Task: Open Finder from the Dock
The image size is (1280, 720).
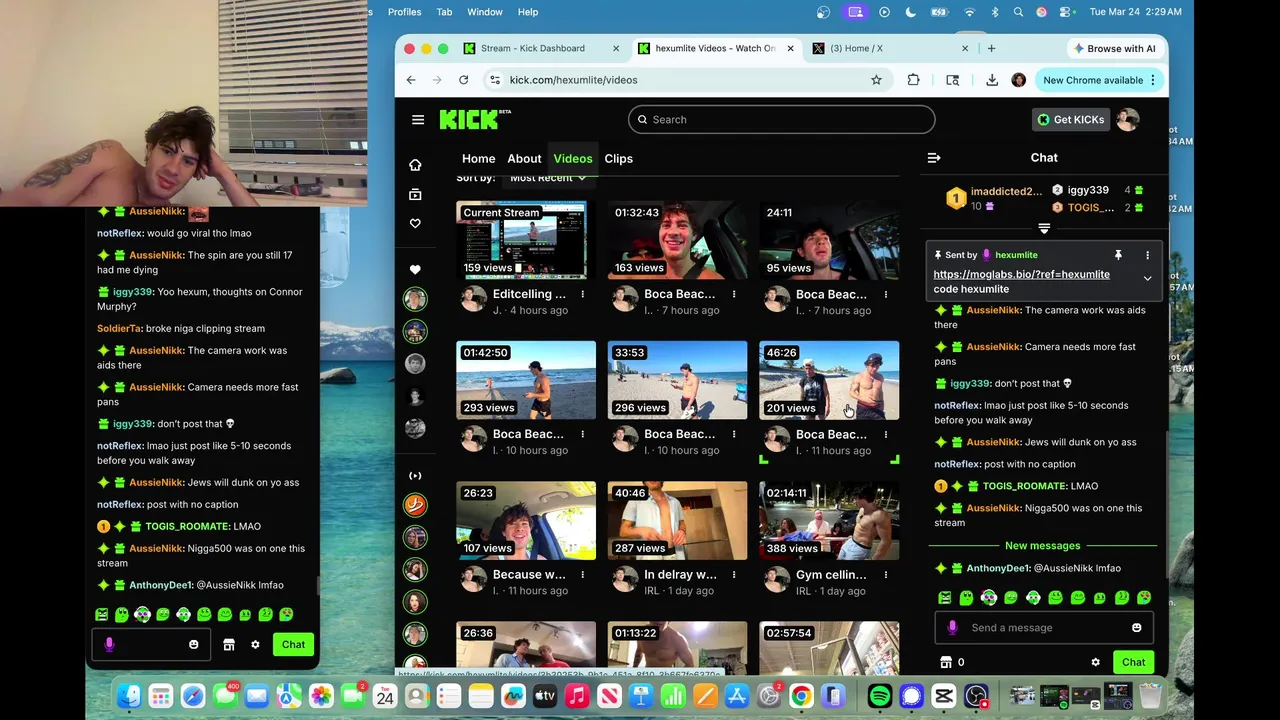Action: (x=129, y=696)
